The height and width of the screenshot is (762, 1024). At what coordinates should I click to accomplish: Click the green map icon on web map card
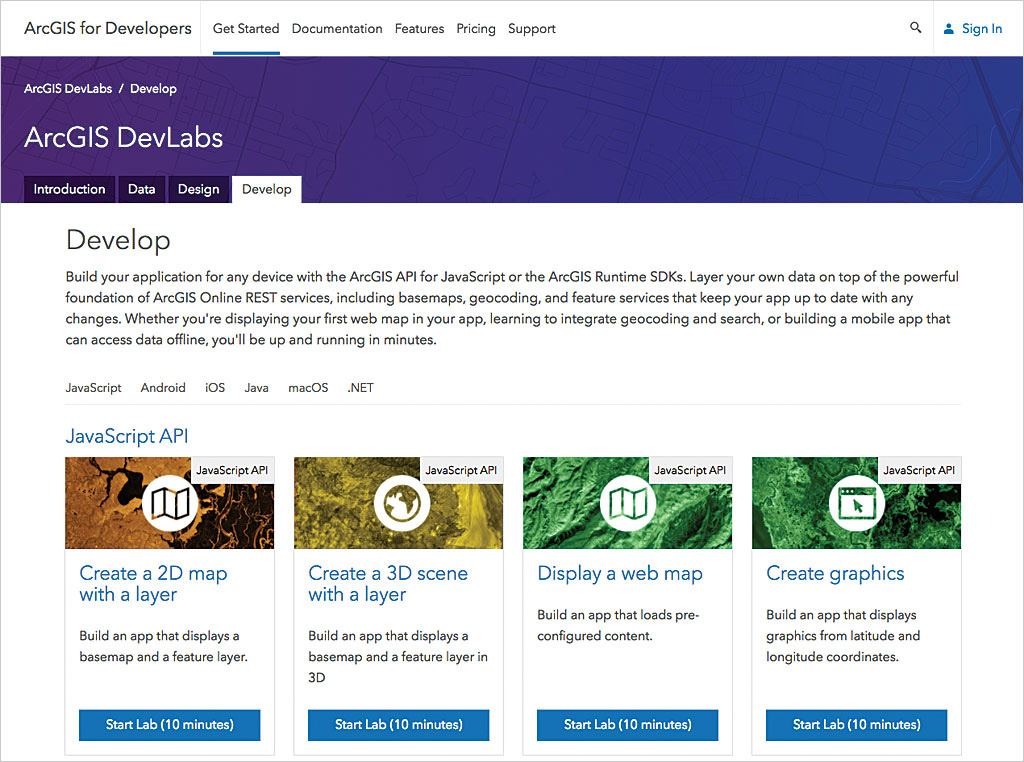point(628,503)
